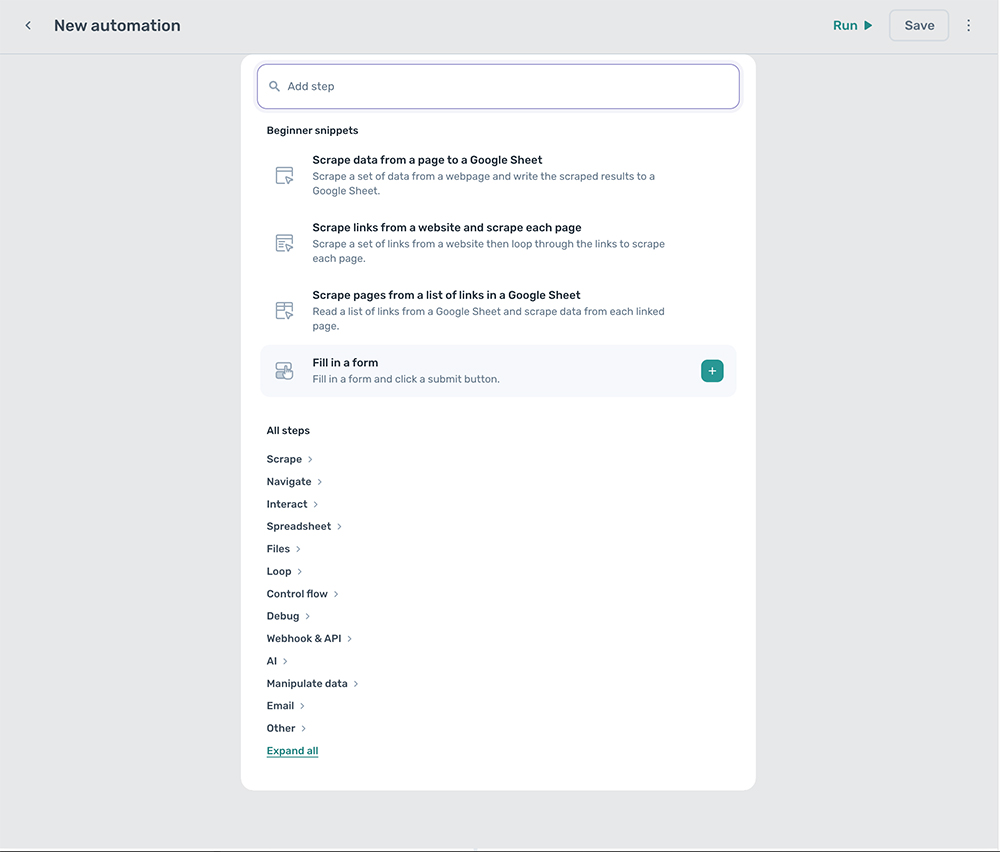The height and width of the screenshot is (852, 1000).
Task: Click the Beginner snippets heading
Action: click(x=312, y=130)
